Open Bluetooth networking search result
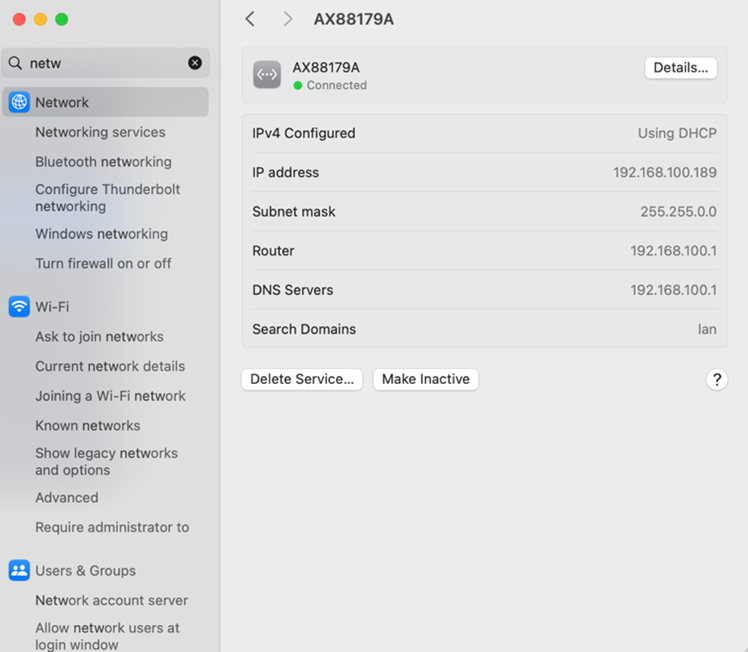 (x=103, y=161)
